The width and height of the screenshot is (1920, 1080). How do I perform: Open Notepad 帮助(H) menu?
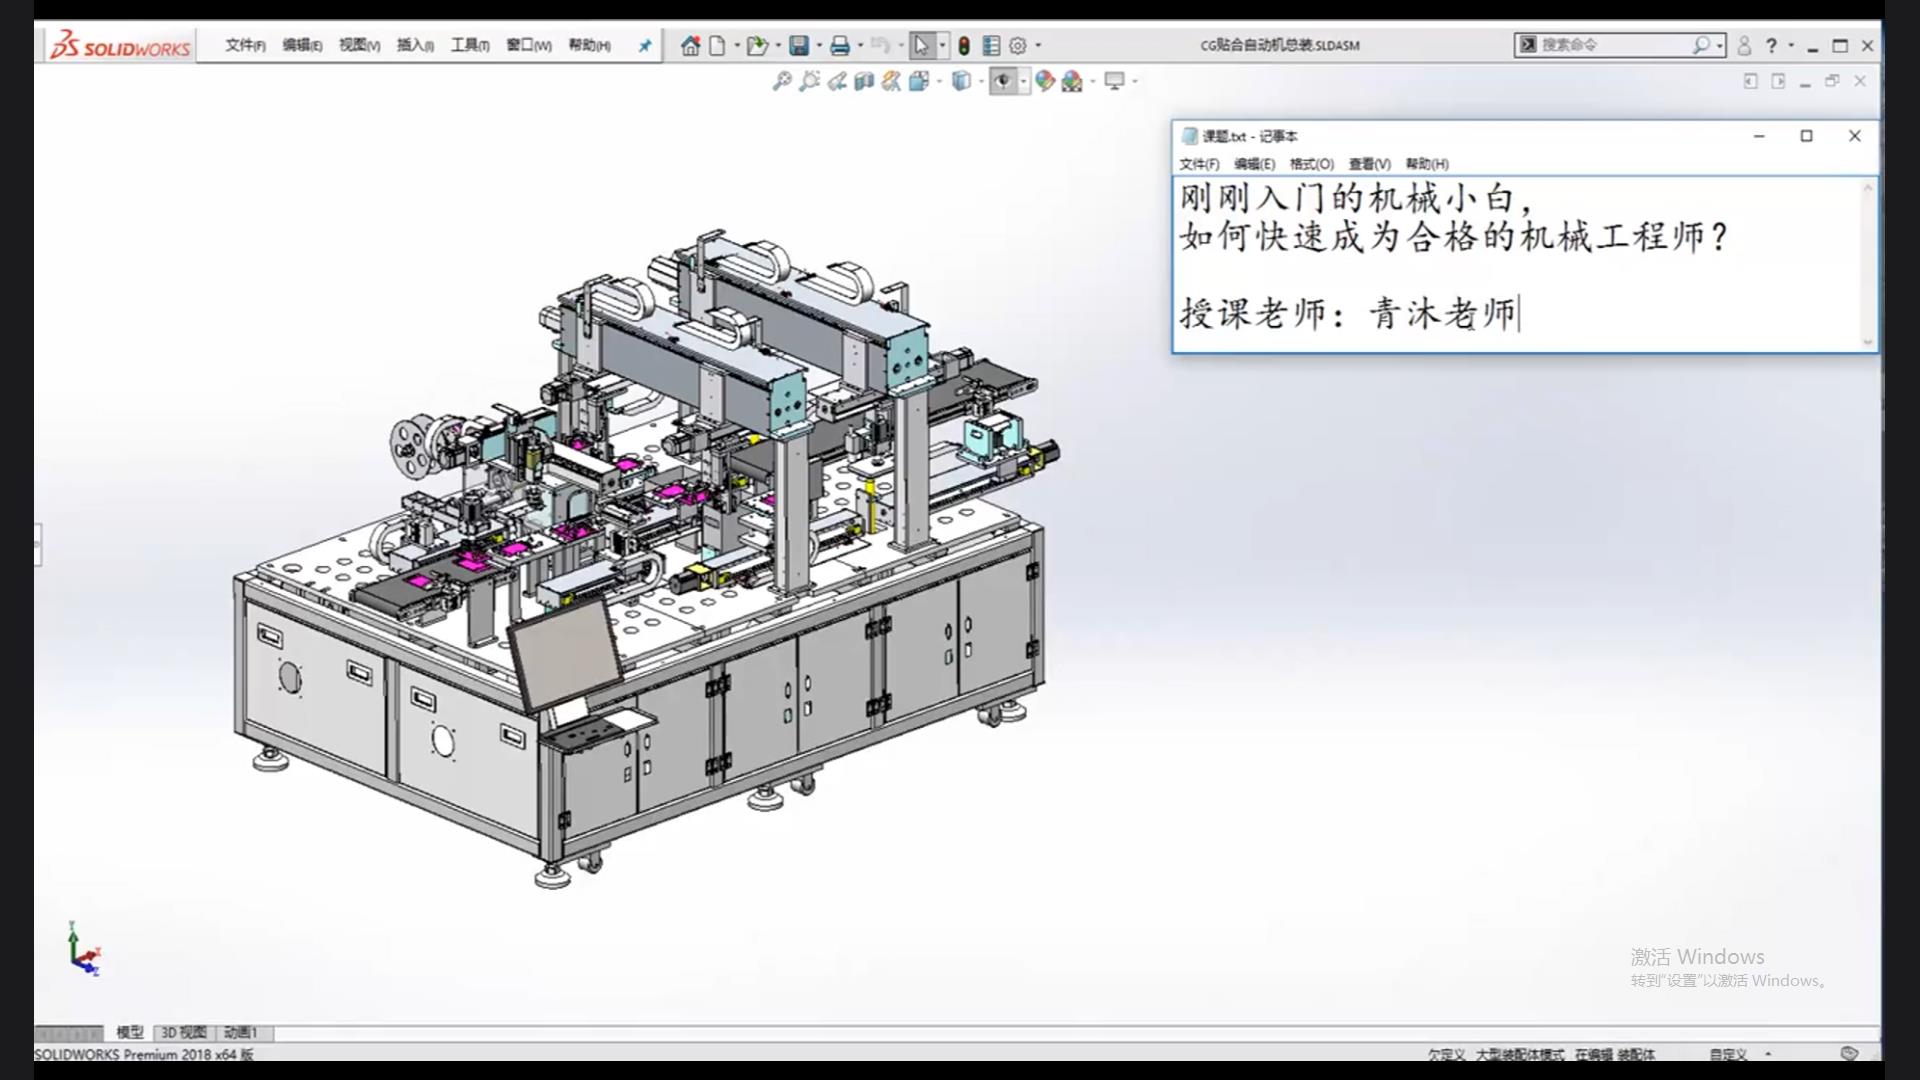[1427, 164]
